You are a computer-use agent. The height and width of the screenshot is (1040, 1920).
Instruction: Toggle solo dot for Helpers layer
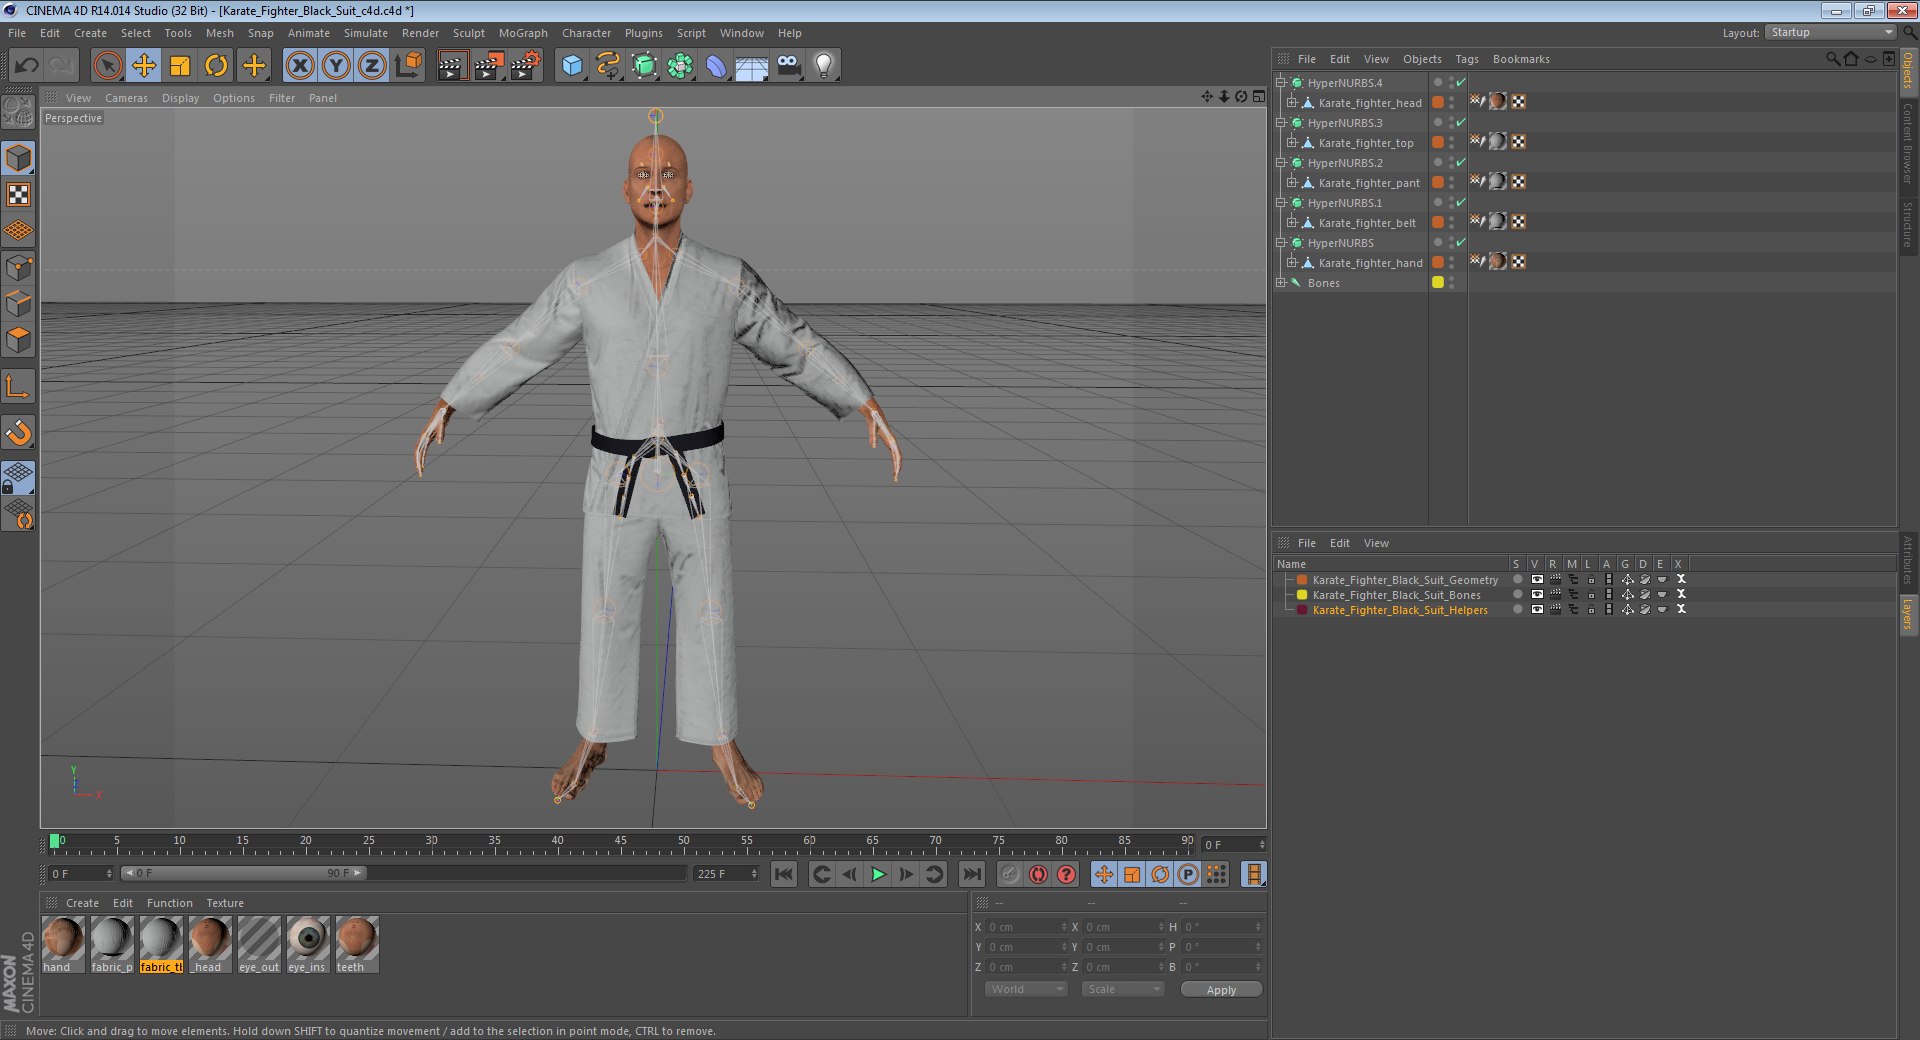1517,610
